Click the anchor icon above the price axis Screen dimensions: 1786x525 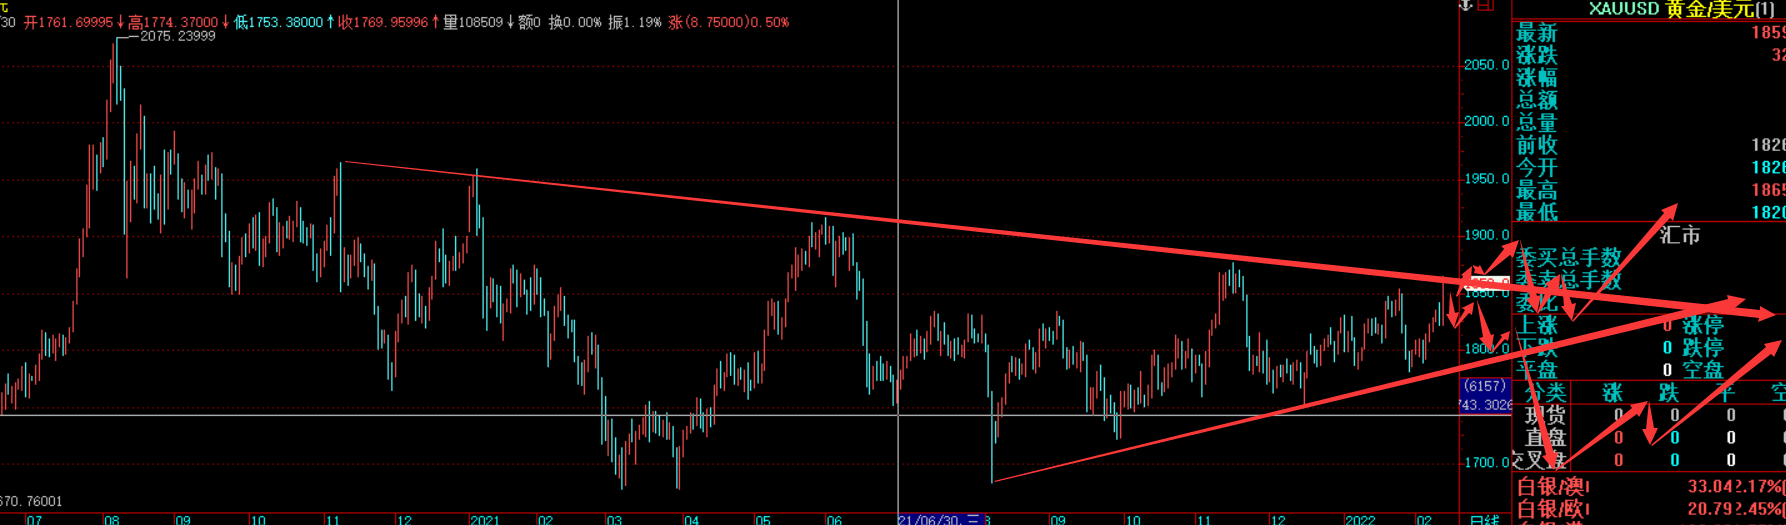tap(1467, 5)
